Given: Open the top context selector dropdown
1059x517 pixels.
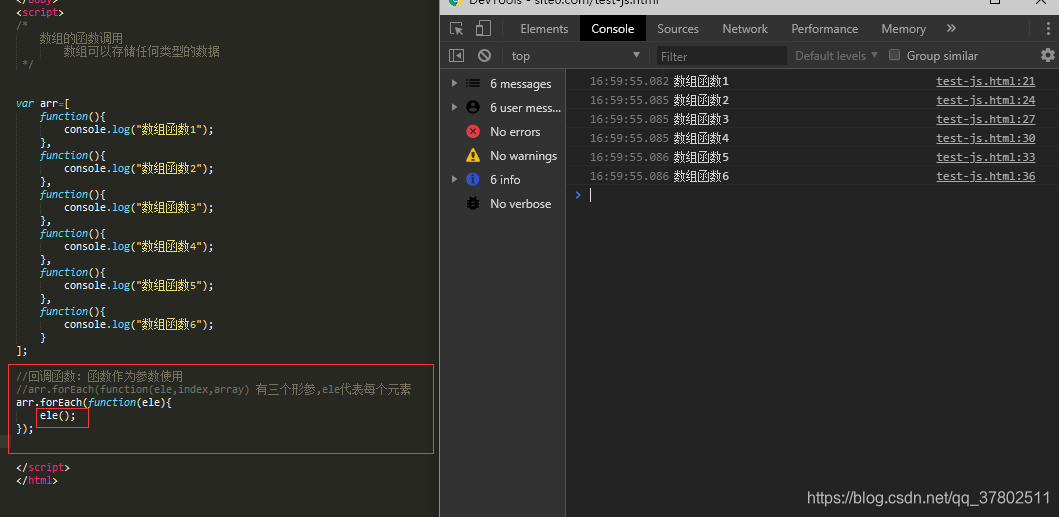Looking at the screenshot, I should click(x=575, y=55).
